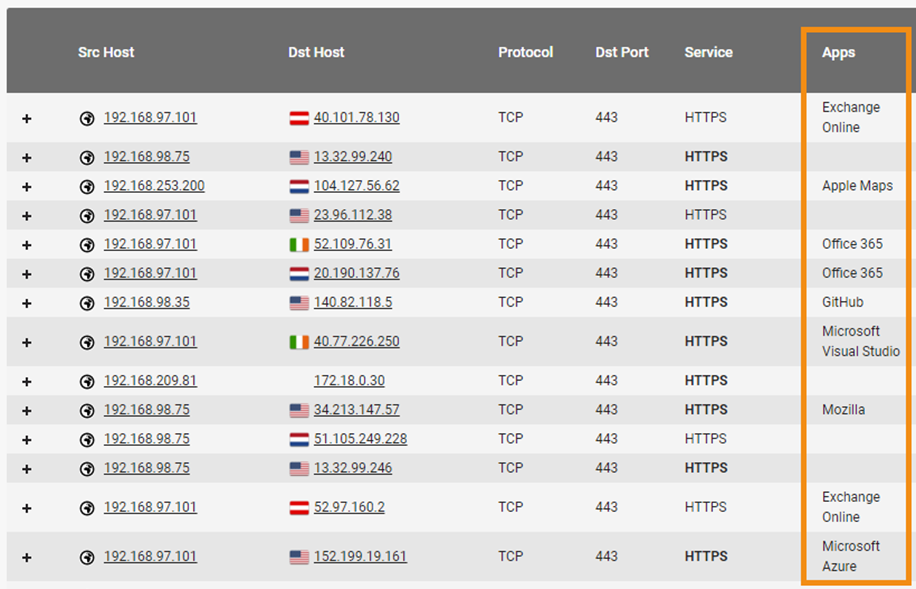Open source host link 192.168.253.200
Viewport: 916px width, 589px height.
tap(154, 186)
